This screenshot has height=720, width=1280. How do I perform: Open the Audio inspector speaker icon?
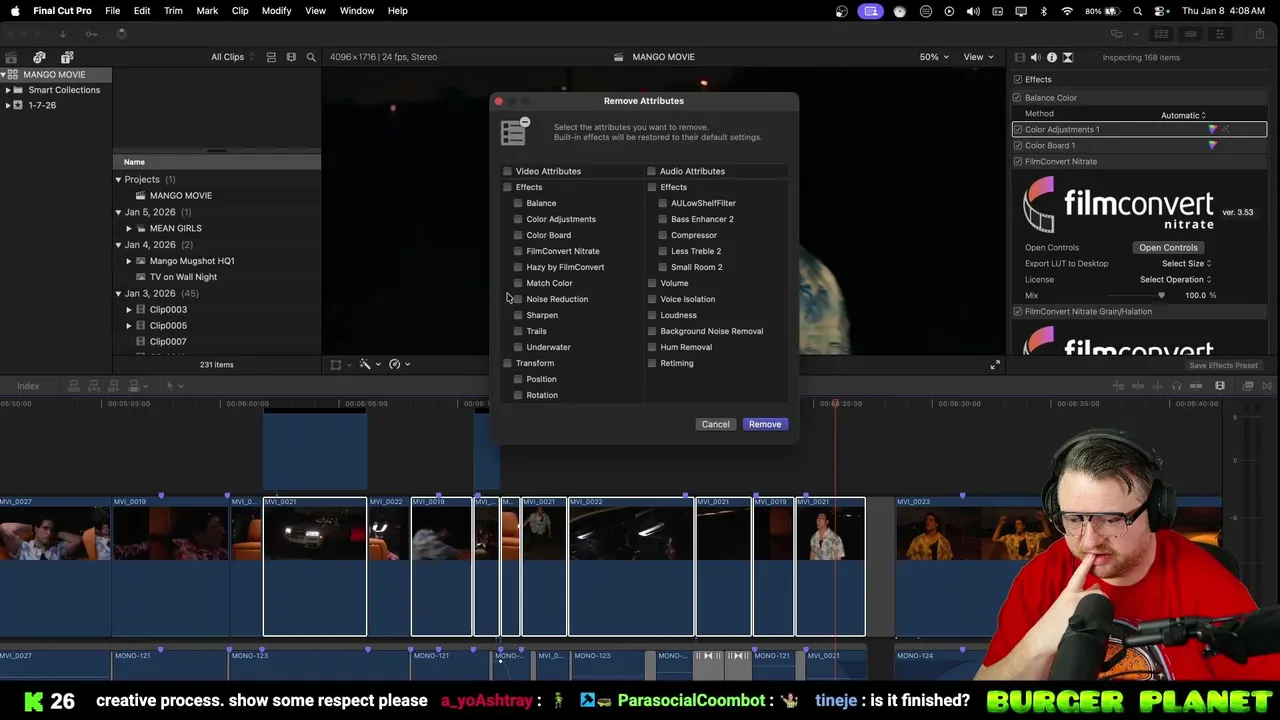tap(1035, 57)
